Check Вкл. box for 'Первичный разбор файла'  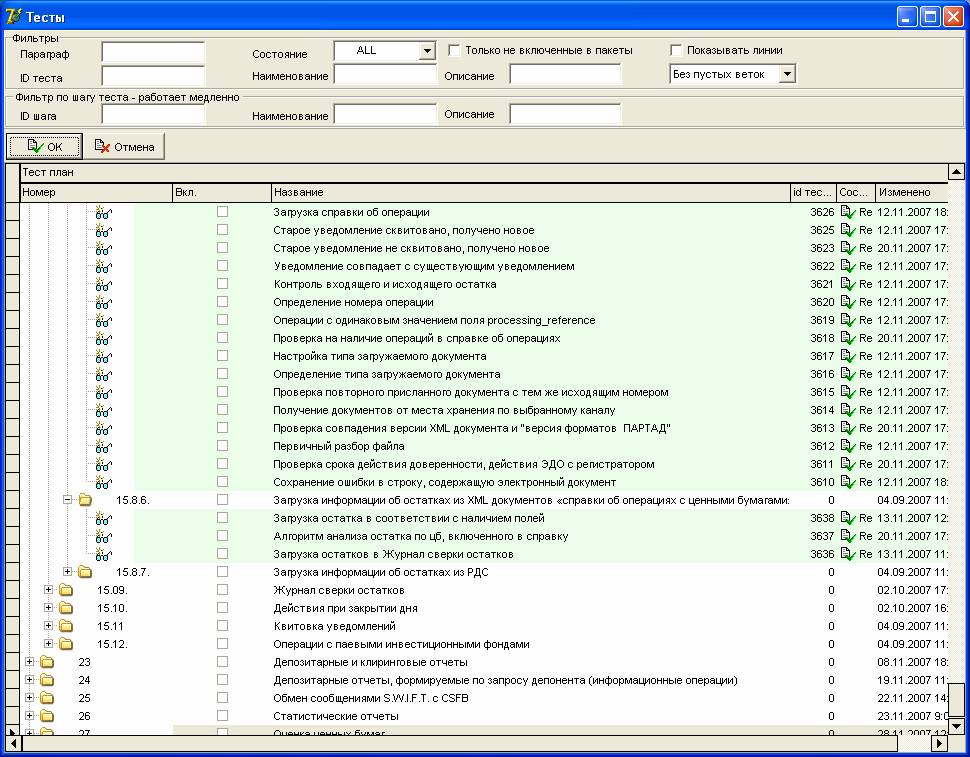pyautogui.click(x=223, y=446)
